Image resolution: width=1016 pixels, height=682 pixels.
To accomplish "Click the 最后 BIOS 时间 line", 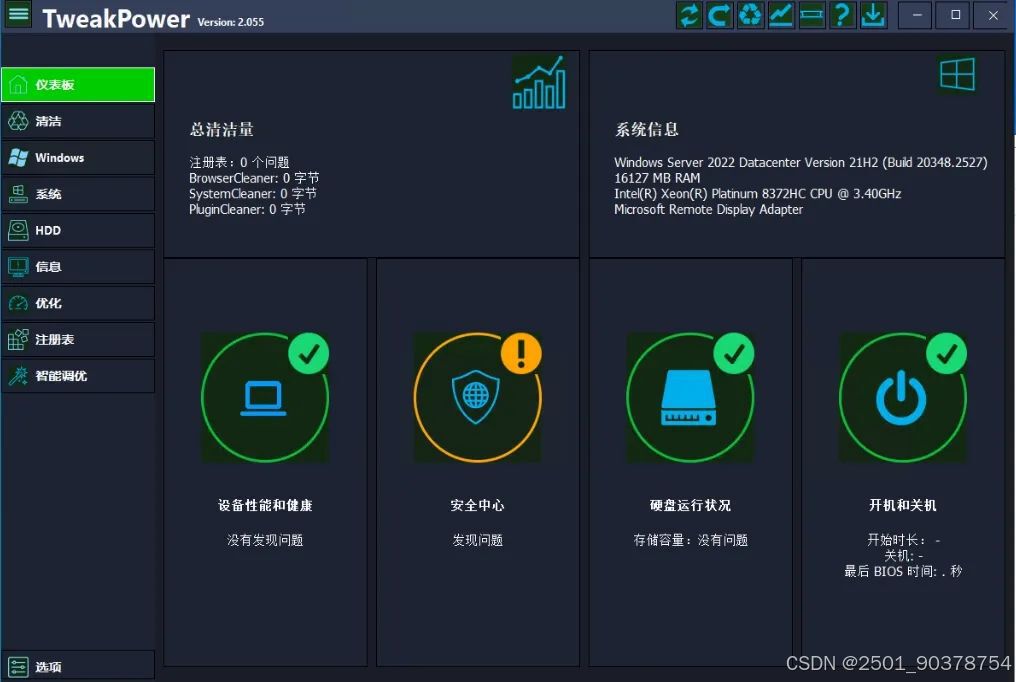I will [903, 571].
